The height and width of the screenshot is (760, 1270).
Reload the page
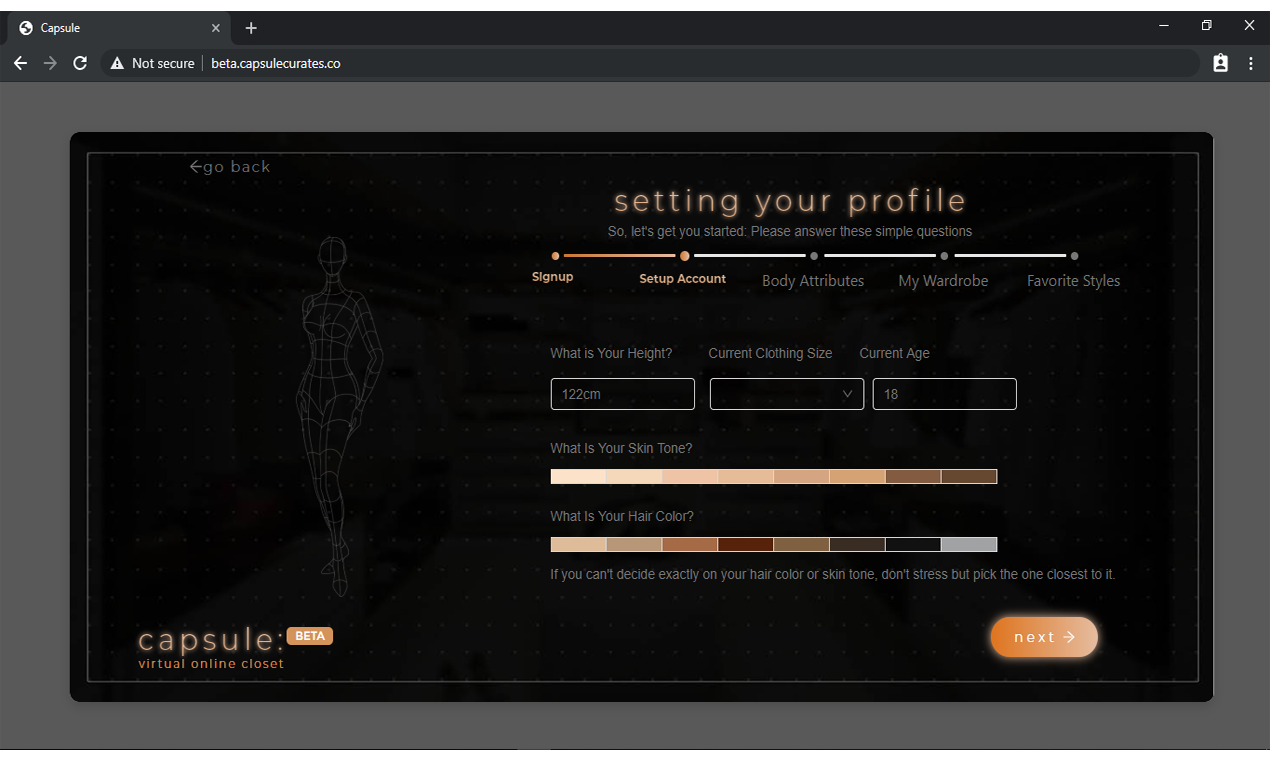(x=80, y=63)
